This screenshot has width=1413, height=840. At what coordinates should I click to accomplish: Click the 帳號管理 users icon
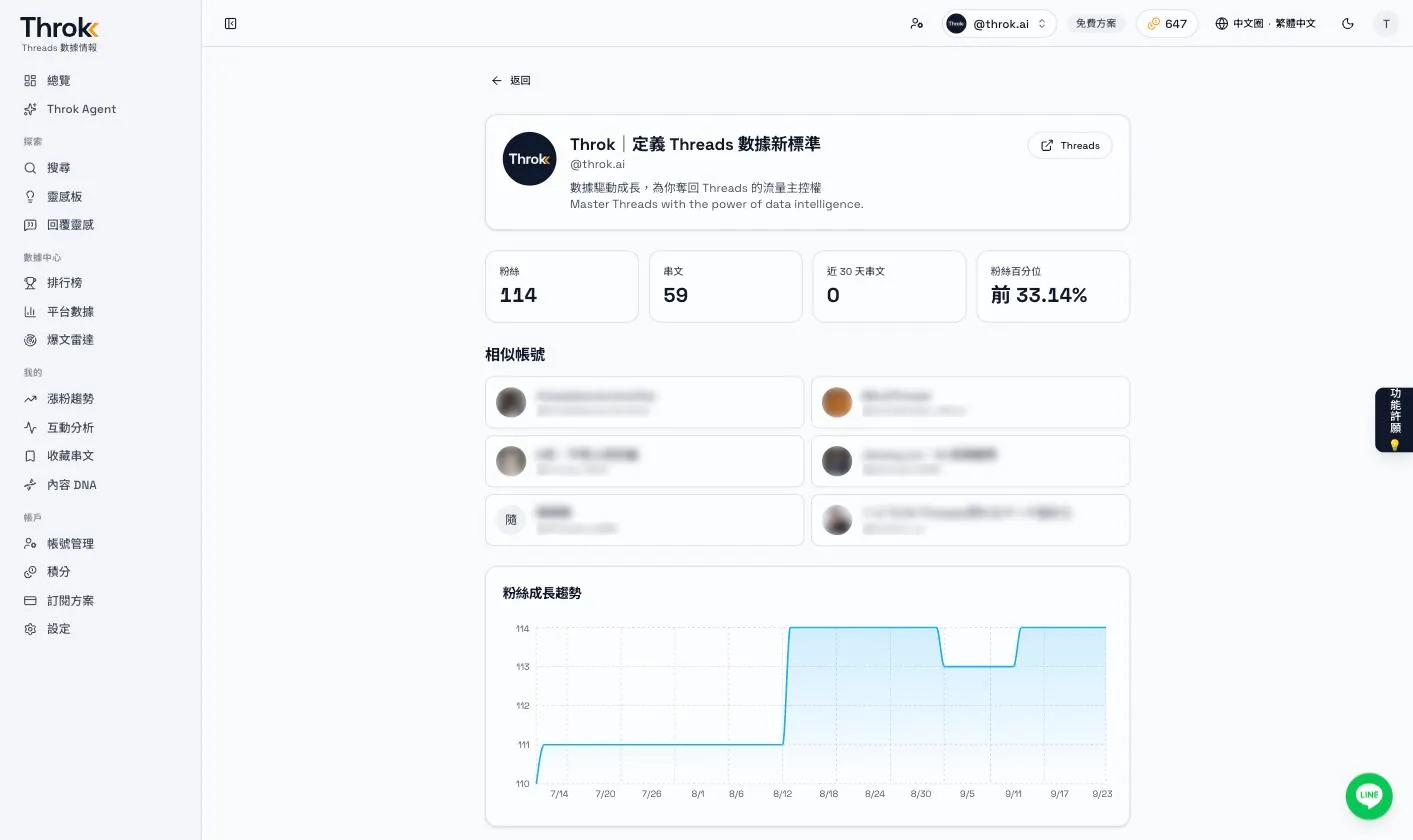(30, 543)
